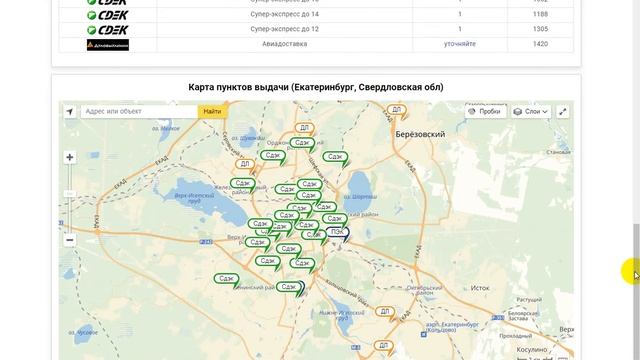Click the price 1305 cell
Screen dimensions: 640x360
pos(540,29)
